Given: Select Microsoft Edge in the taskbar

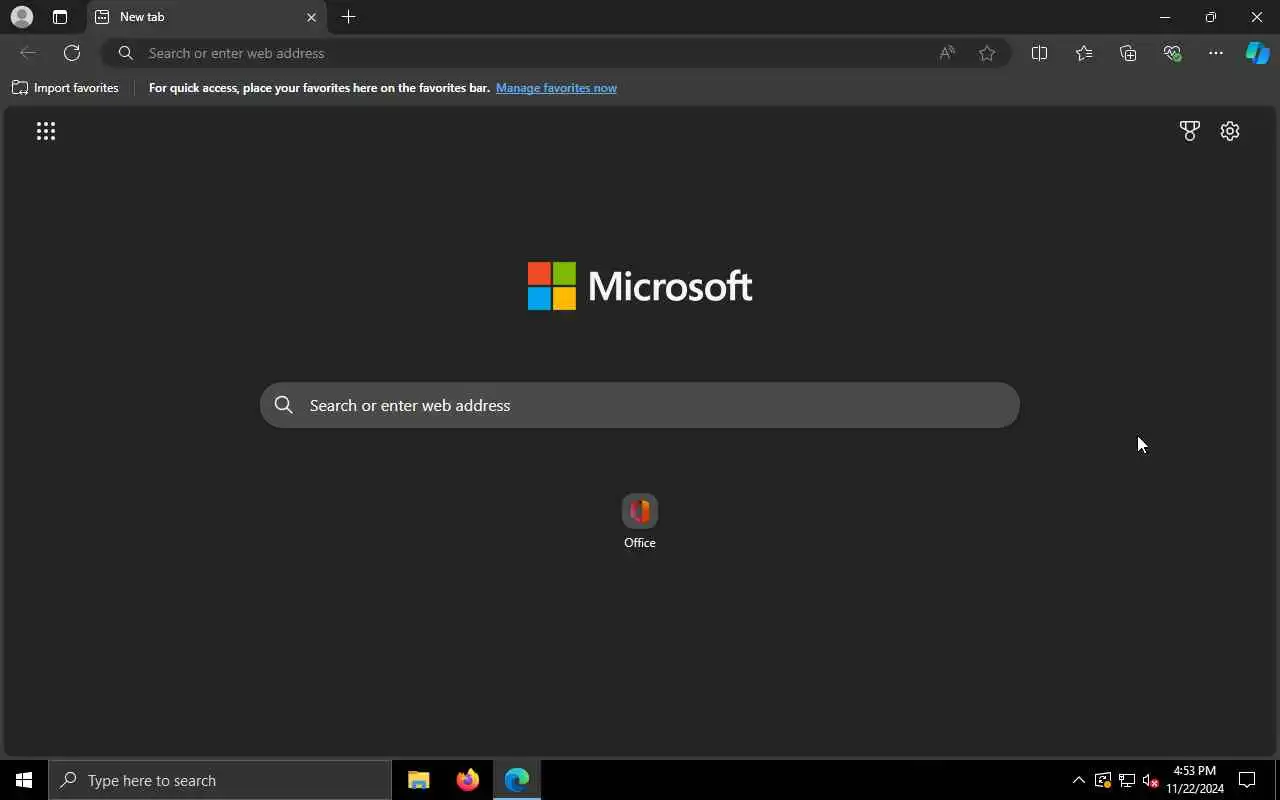Looking at the screenshot, I should point(517,780).
